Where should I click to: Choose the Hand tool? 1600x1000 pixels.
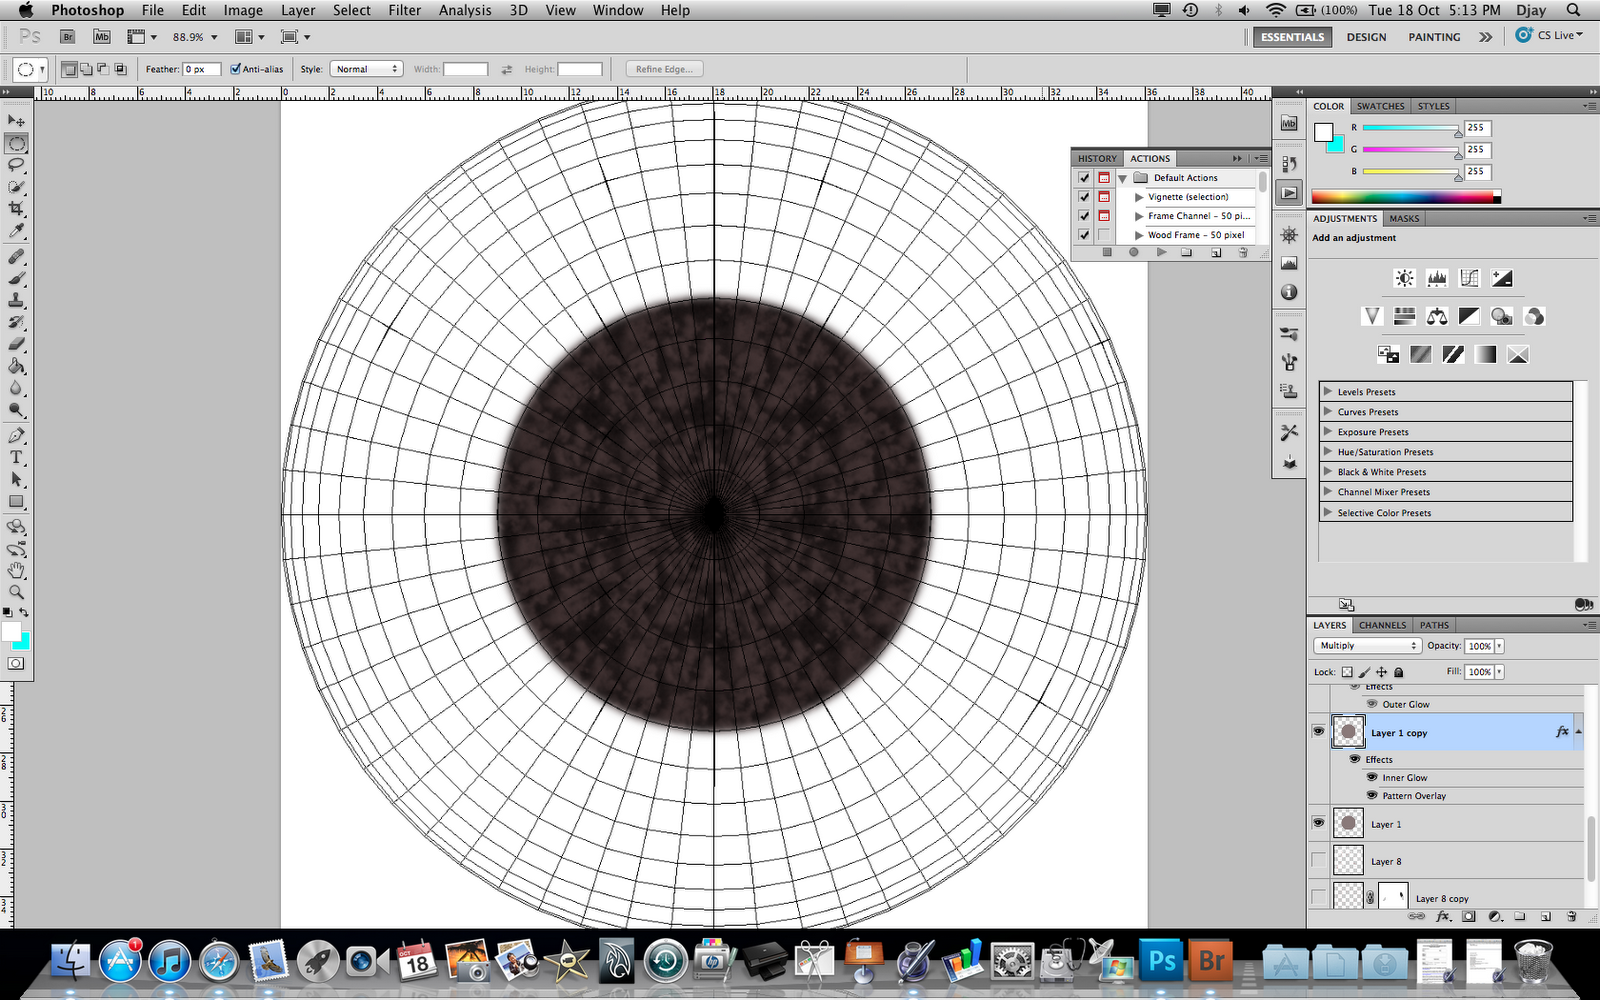click(16, 570)
